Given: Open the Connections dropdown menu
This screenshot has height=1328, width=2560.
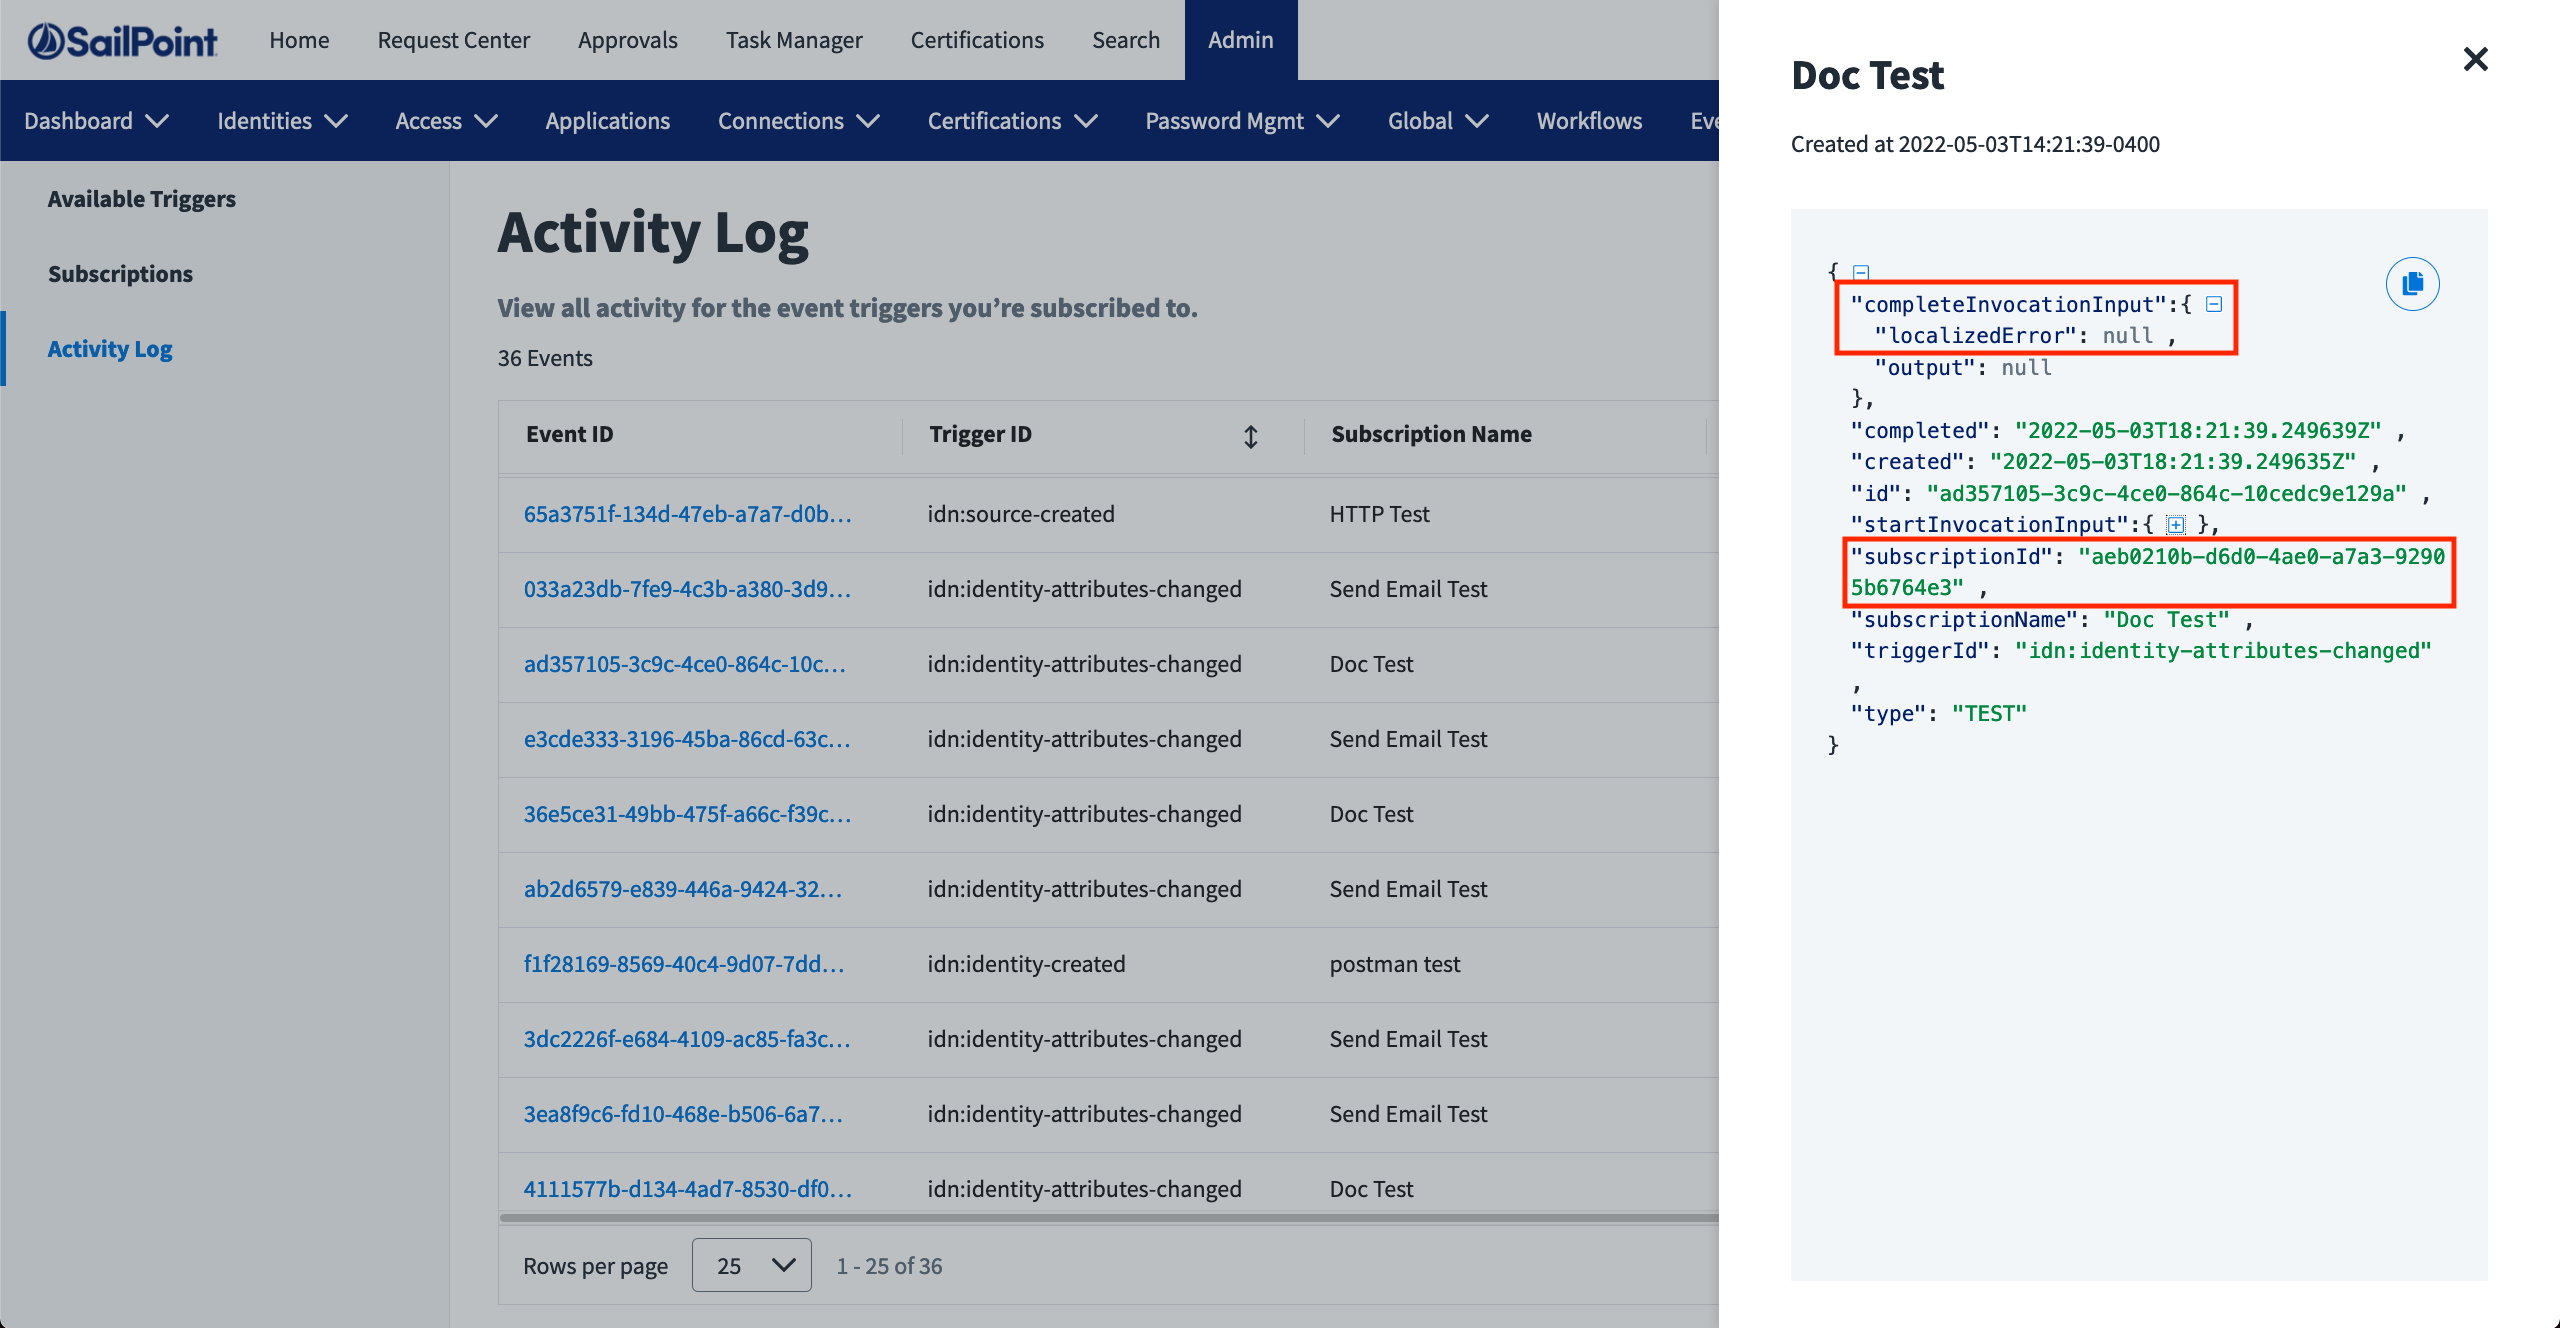Looking at the screenshot, I should click(798, 121).
